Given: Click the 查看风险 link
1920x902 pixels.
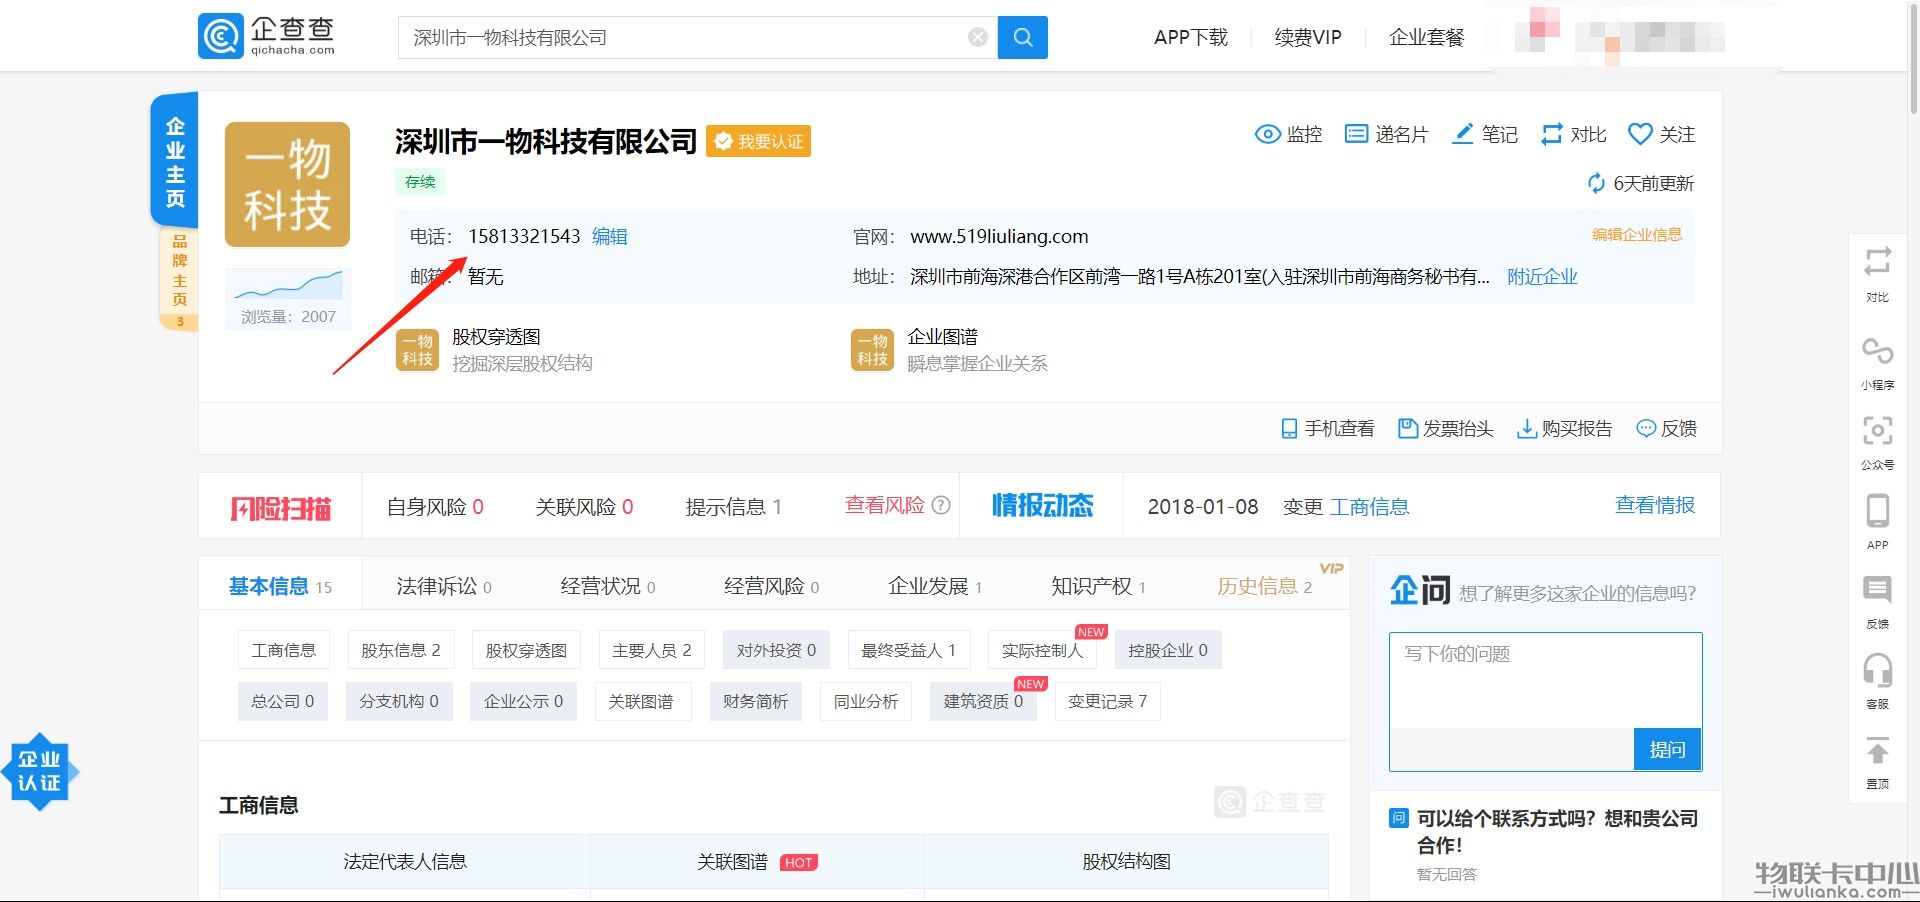Looking at the screenshot, I should tap(885, 505).
